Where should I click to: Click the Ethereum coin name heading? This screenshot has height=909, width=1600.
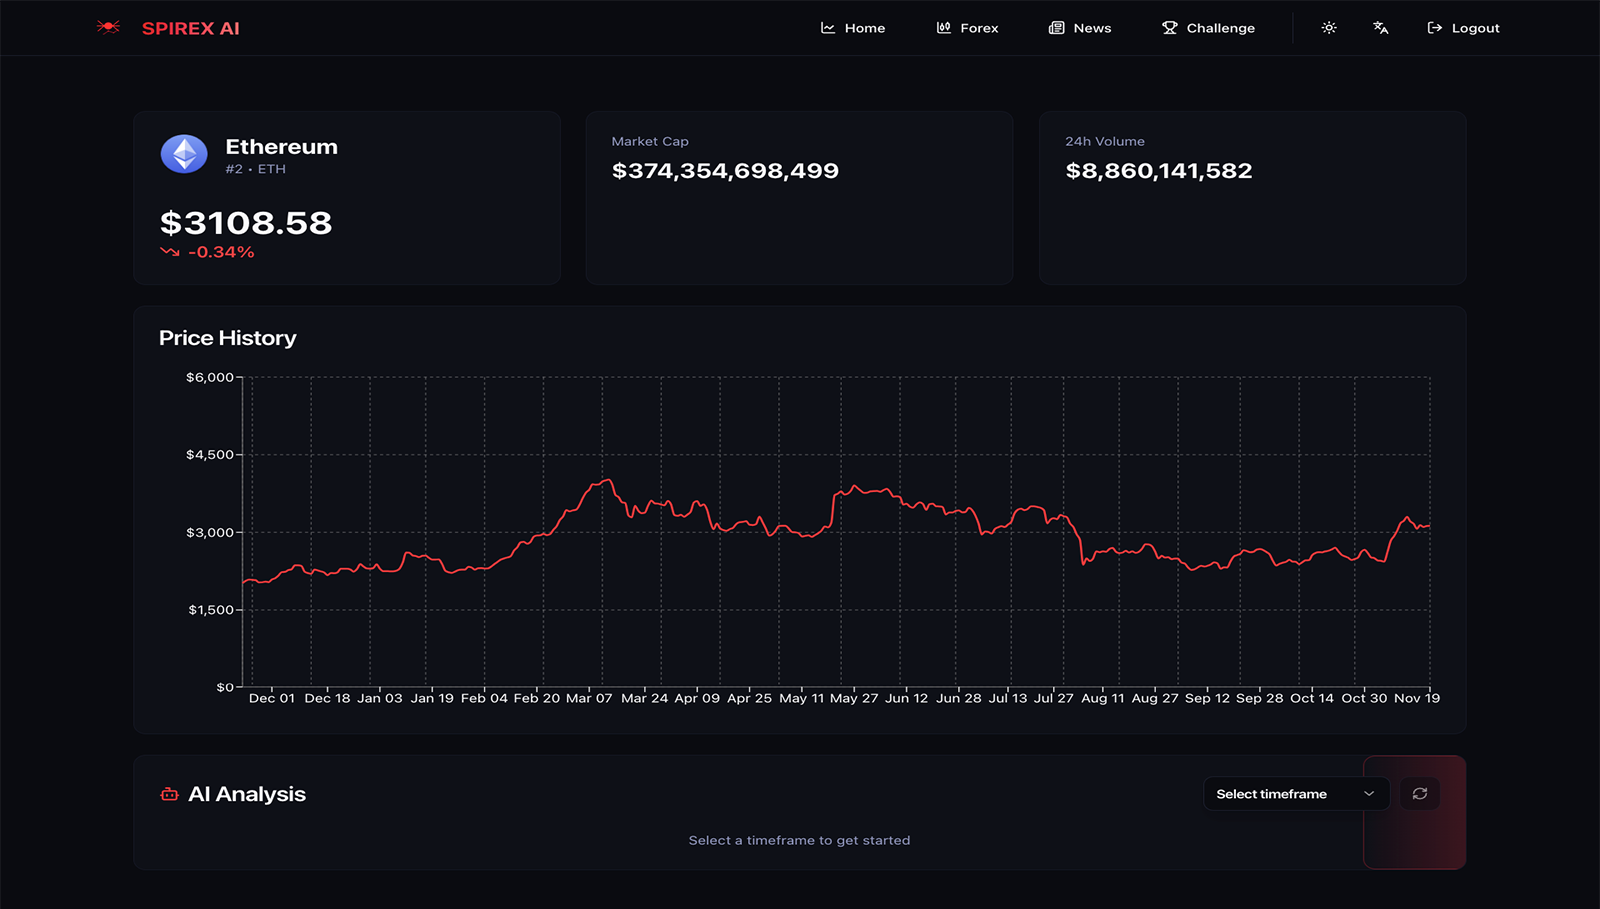pos(281,147)
